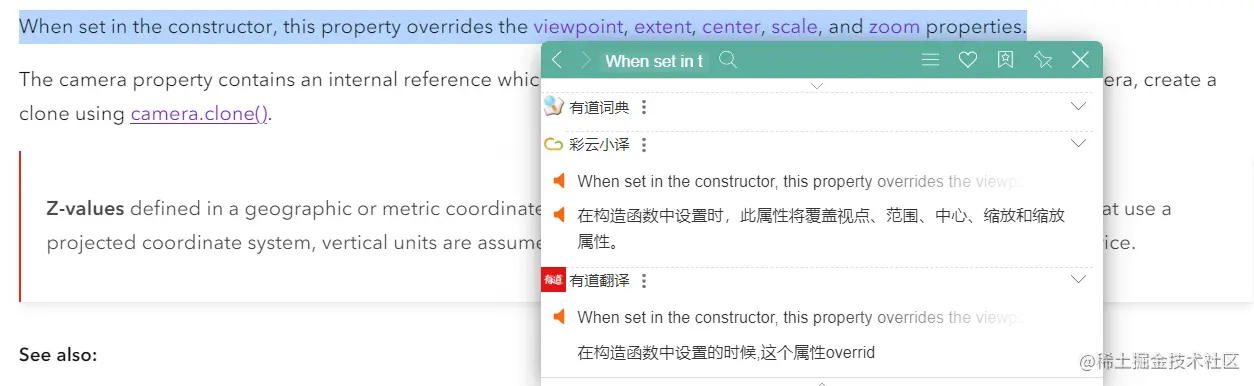This screenshot has width=1254, height=386.
Task: Pin the translation popup with pin icon
Action: click(x=1043, y=60)
